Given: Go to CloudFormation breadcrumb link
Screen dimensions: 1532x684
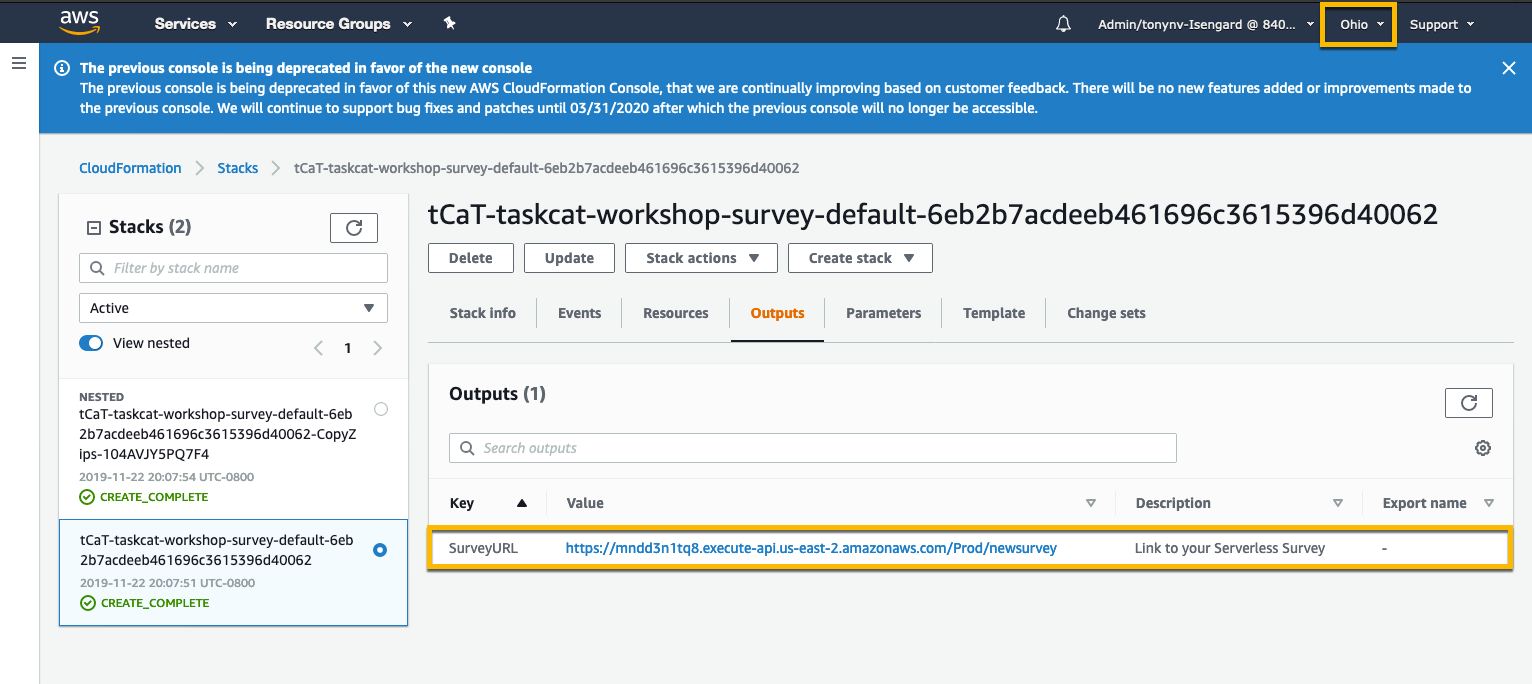Looking at the screenshot, I should pos(130,168).
